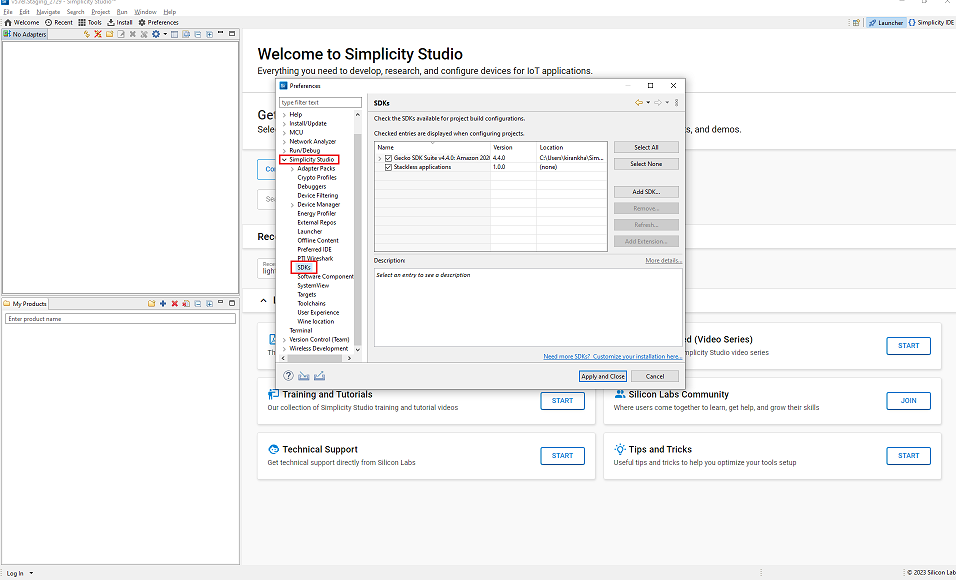
Task: Select the My Products tab
Action: coord(25,304)
